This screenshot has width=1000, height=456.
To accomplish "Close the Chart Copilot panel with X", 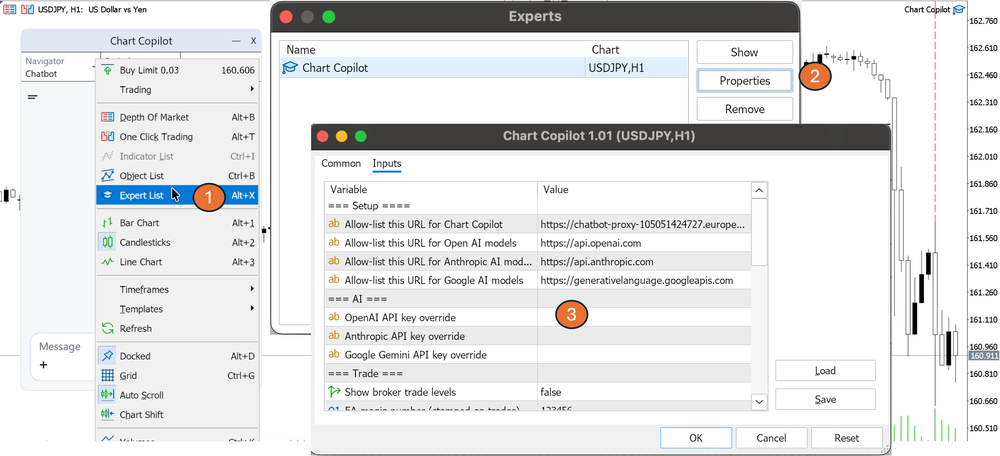I will [253, 41].
